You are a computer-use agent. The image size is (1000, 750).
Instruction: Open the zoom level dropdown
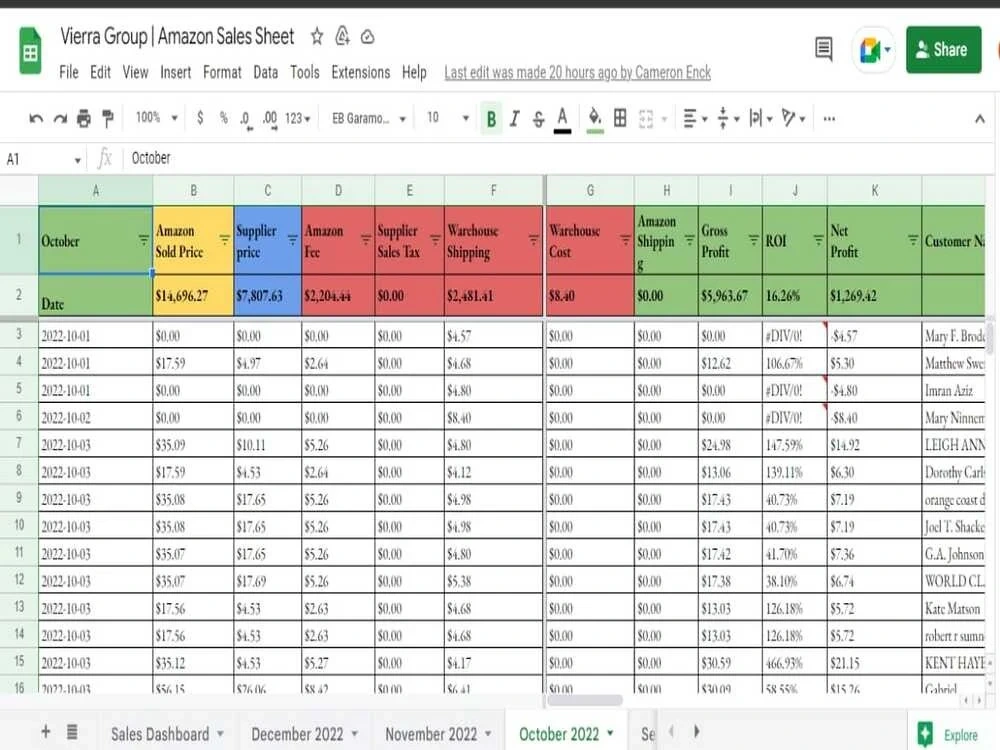[x=156, y=117]
